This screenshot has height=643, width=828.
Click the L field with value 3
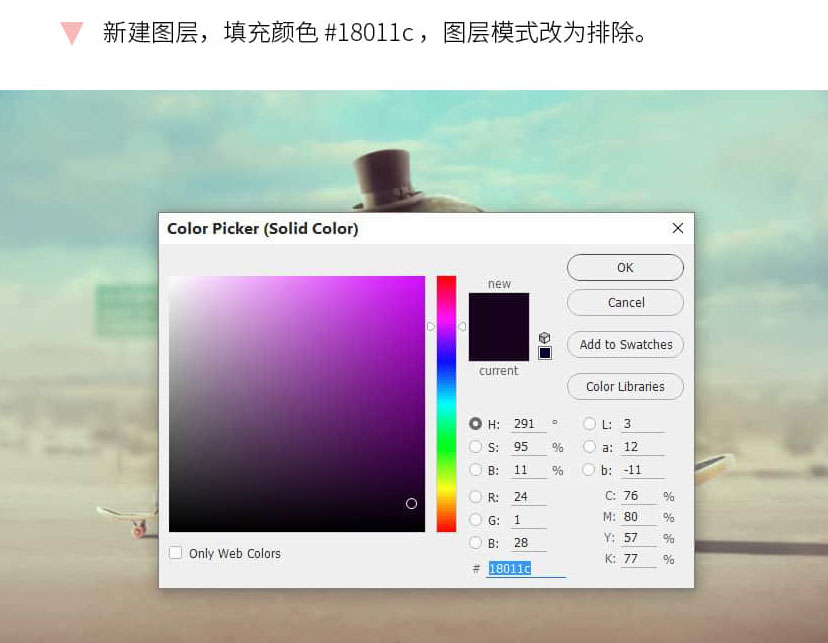[642, 424]
